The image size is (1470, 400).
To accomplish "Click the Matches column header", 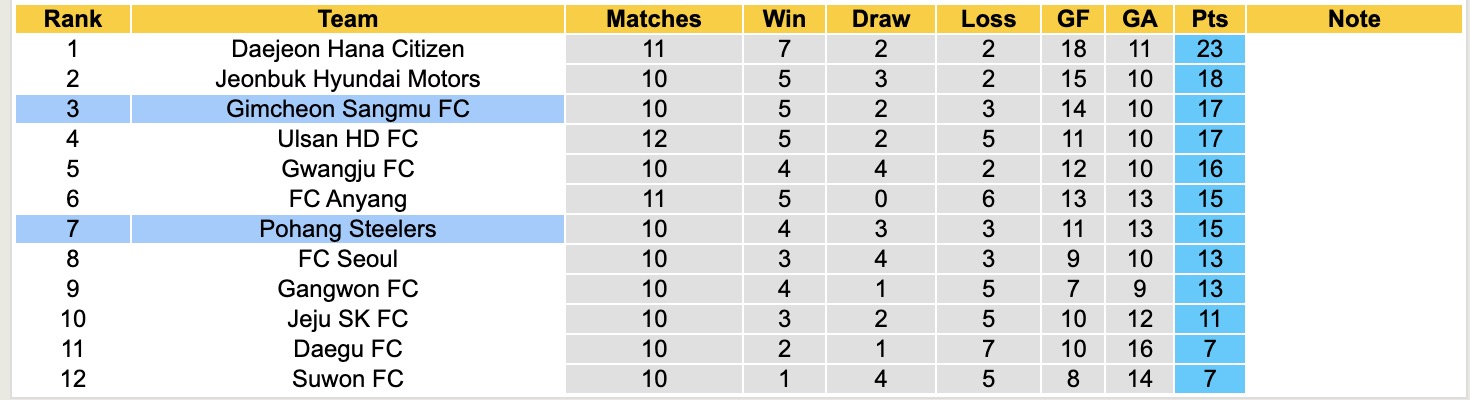I will 654,19.
